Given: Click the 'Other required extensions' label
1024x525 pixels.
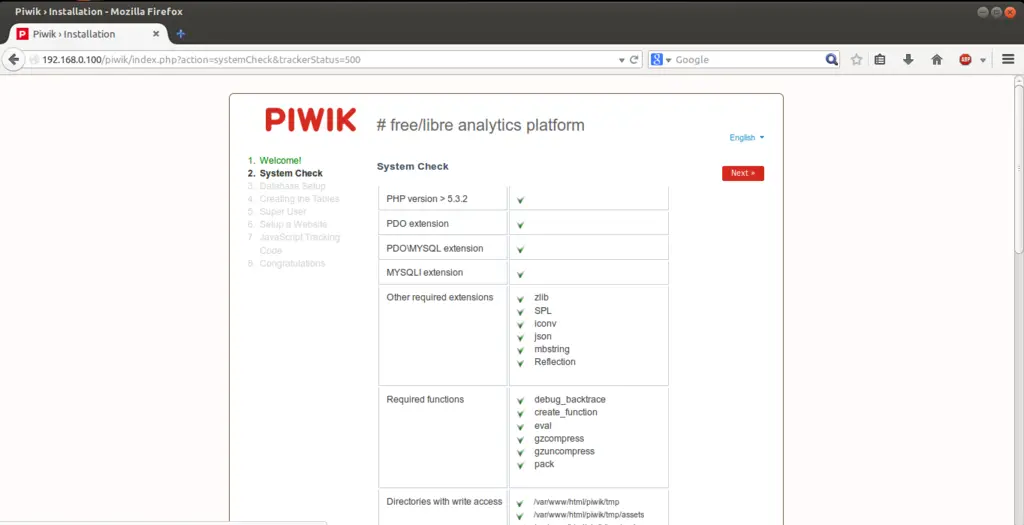Looking at the screenshot, I should [440, 297].
